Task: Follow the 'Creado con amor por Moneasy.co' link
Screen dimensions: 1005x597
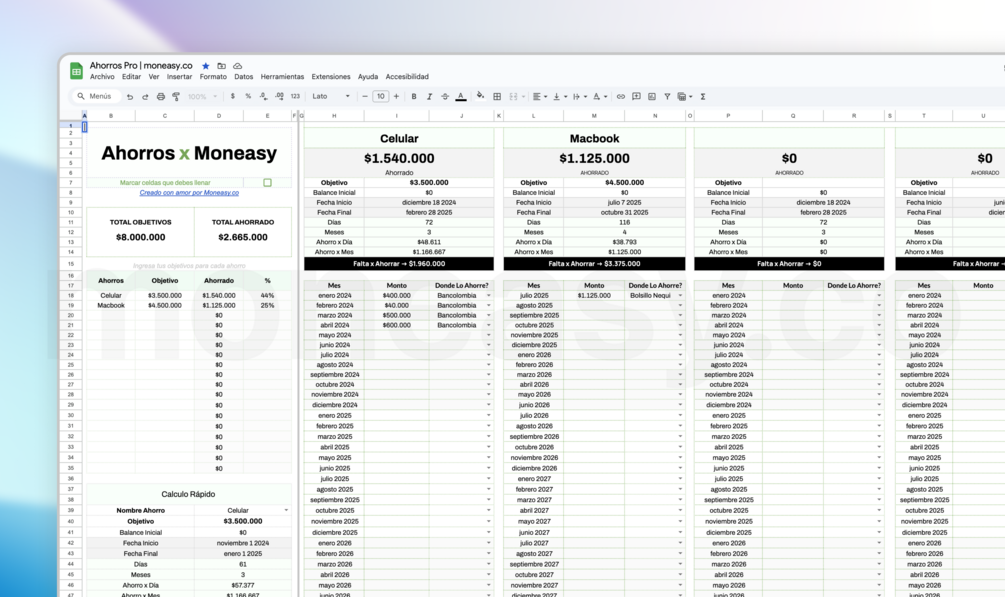Action: pos(189,193)
